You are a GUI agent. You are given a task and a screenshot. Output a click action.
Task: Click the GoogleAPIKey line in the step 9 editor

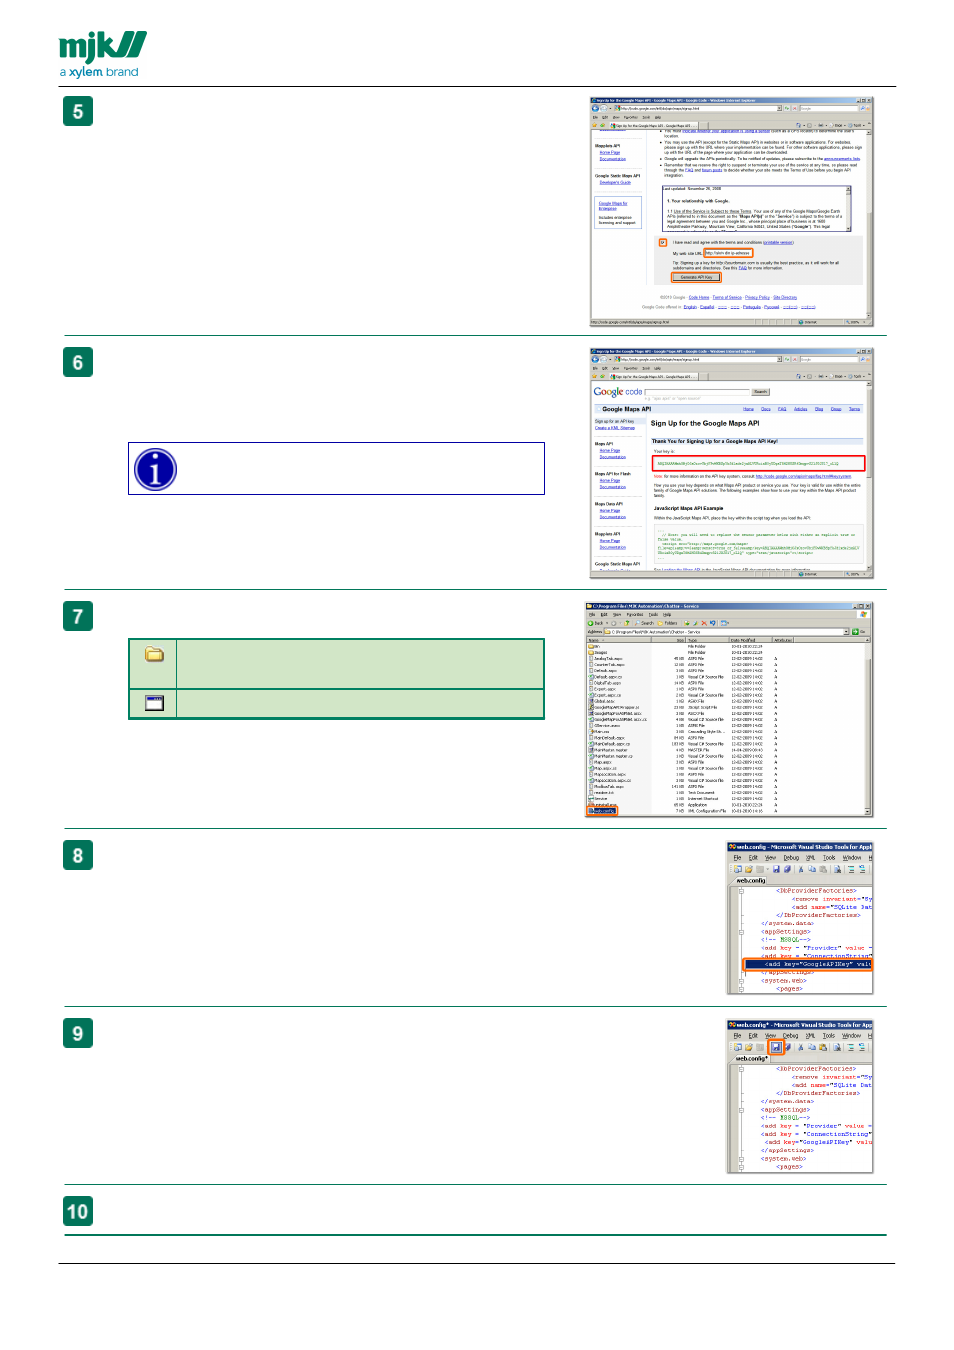coord(818,1142)
